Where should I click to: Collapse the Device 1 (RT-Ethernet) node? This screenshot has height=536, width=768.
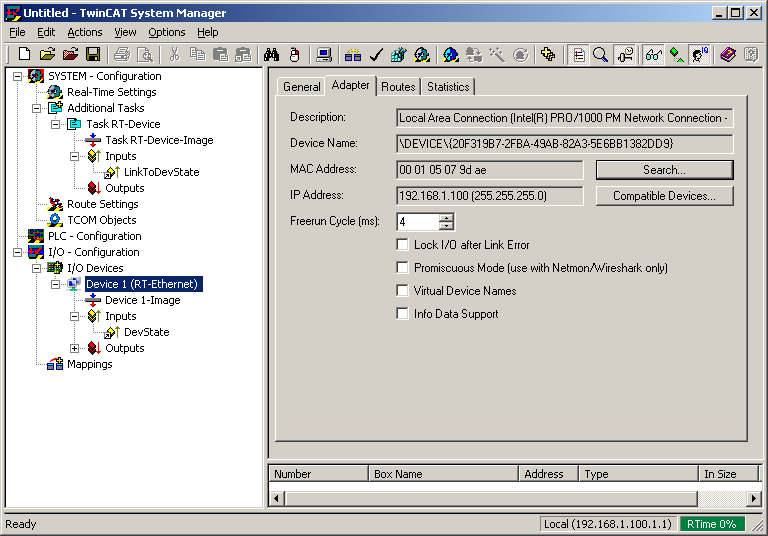(56, 284)
